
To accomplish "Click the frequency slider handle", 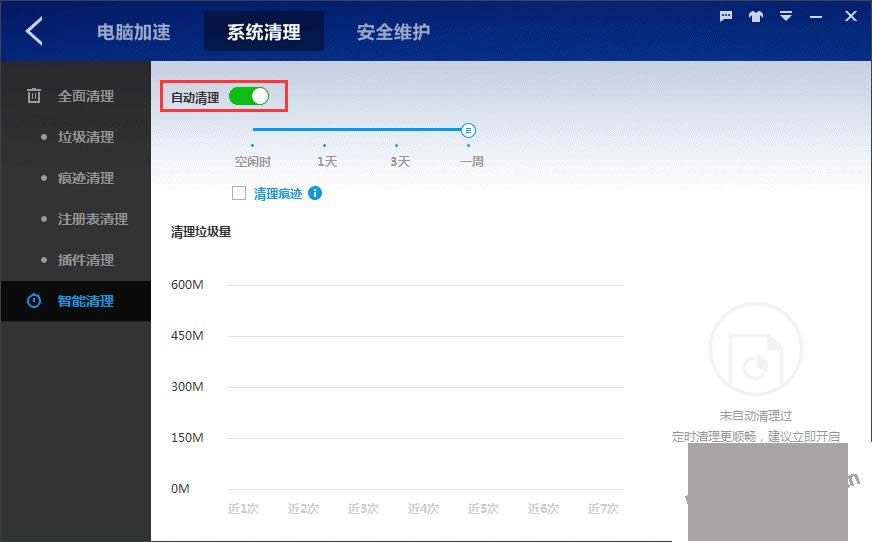I will (468, 131).
